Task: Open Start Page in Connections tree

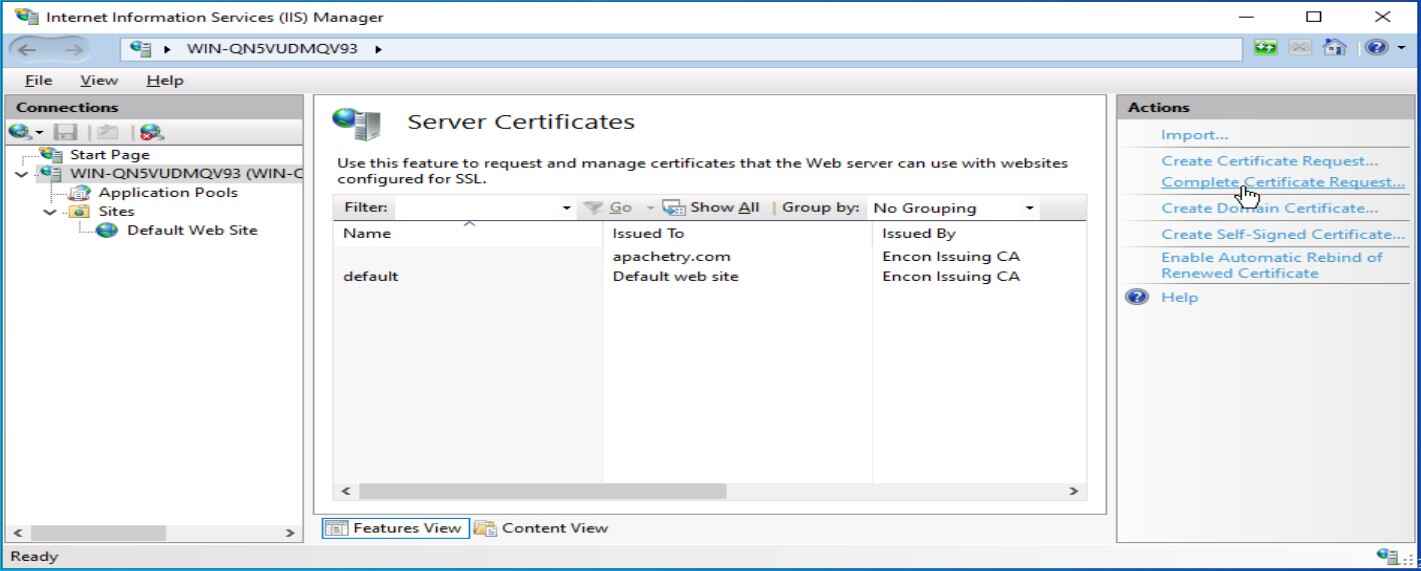Action: (109, 155)
